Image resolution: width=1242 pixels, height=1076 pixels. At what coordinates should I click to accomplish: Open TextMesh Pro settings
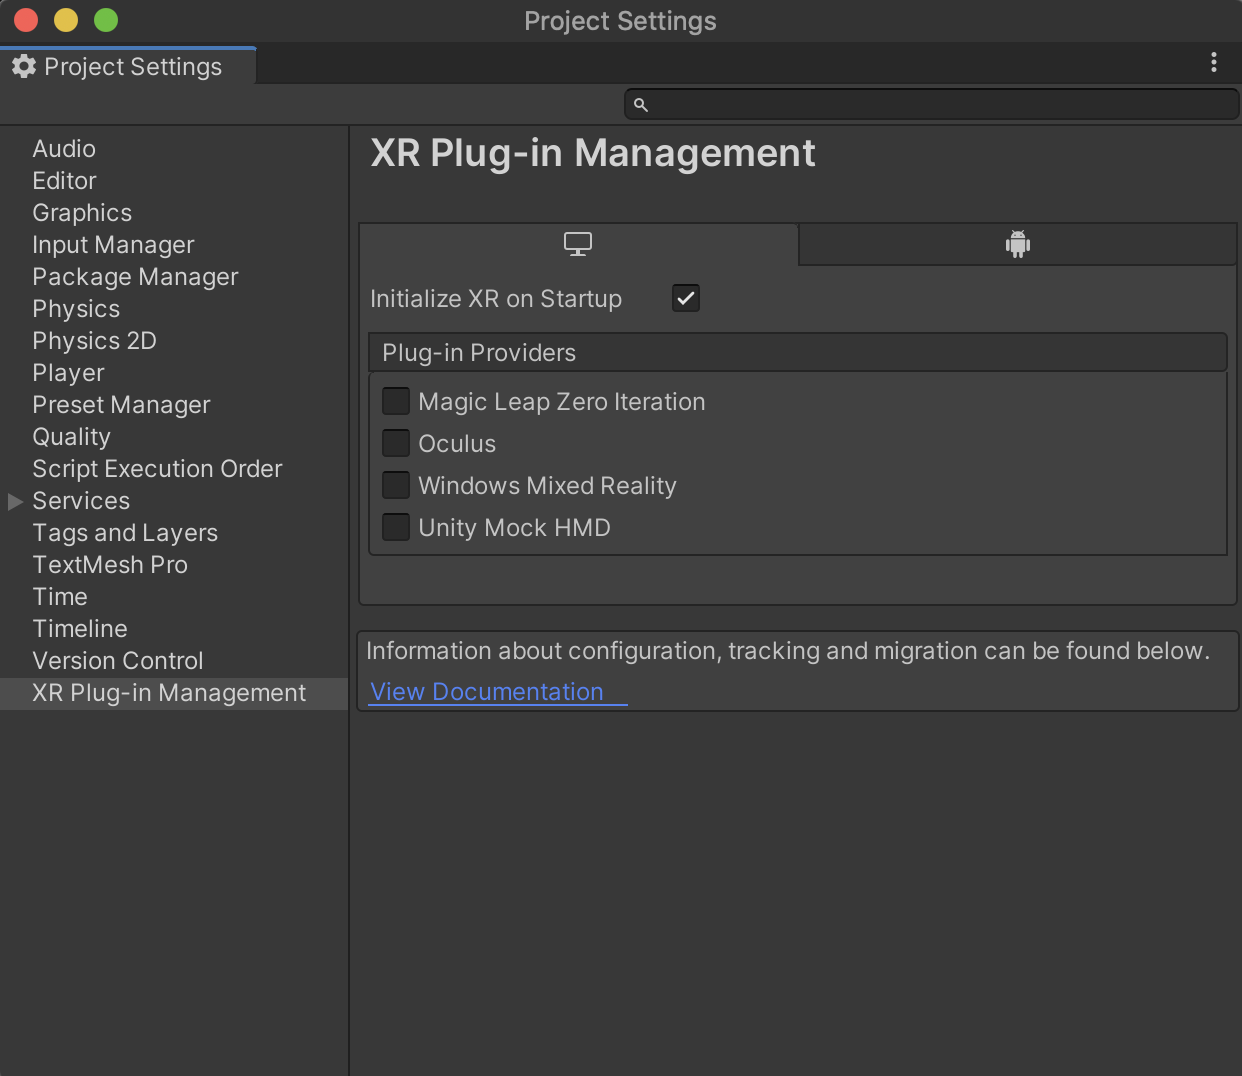[110, 564]
